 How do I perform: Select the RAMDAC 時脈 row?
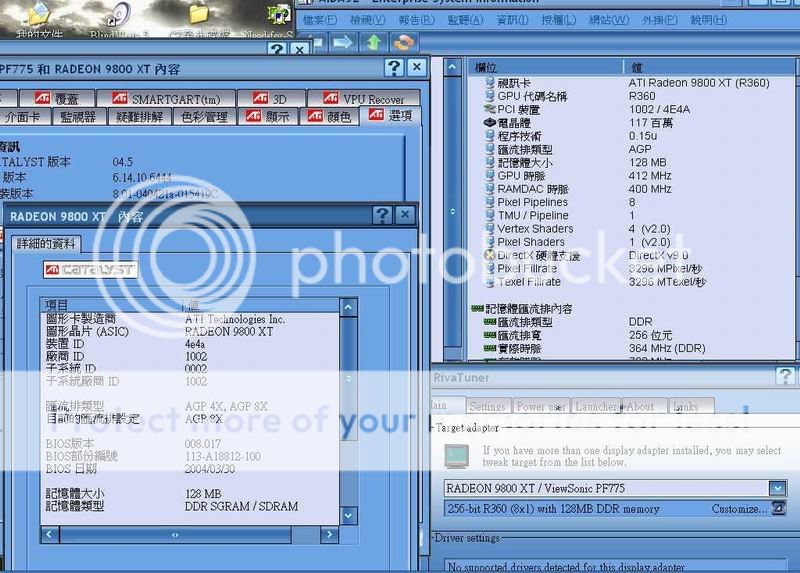pos(630,189)
